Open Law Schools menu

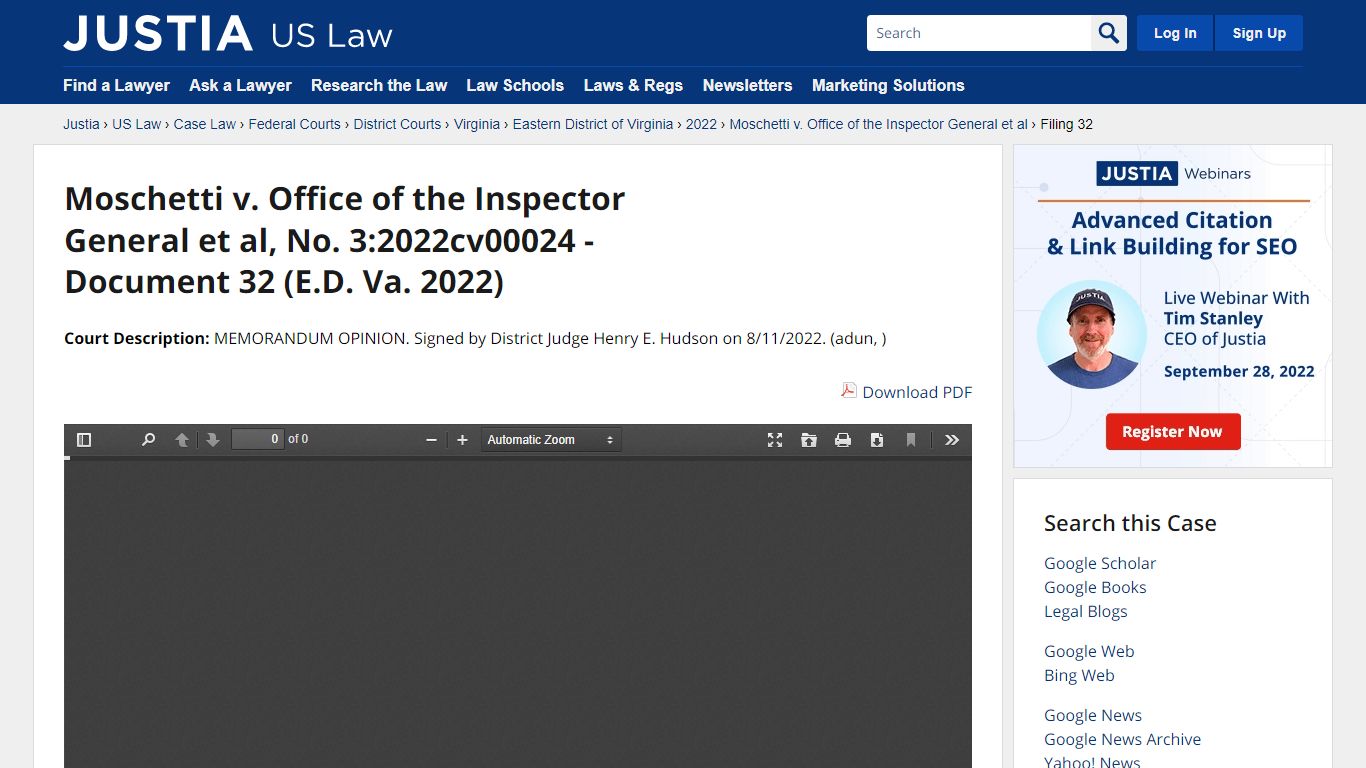tap(515, 86)
